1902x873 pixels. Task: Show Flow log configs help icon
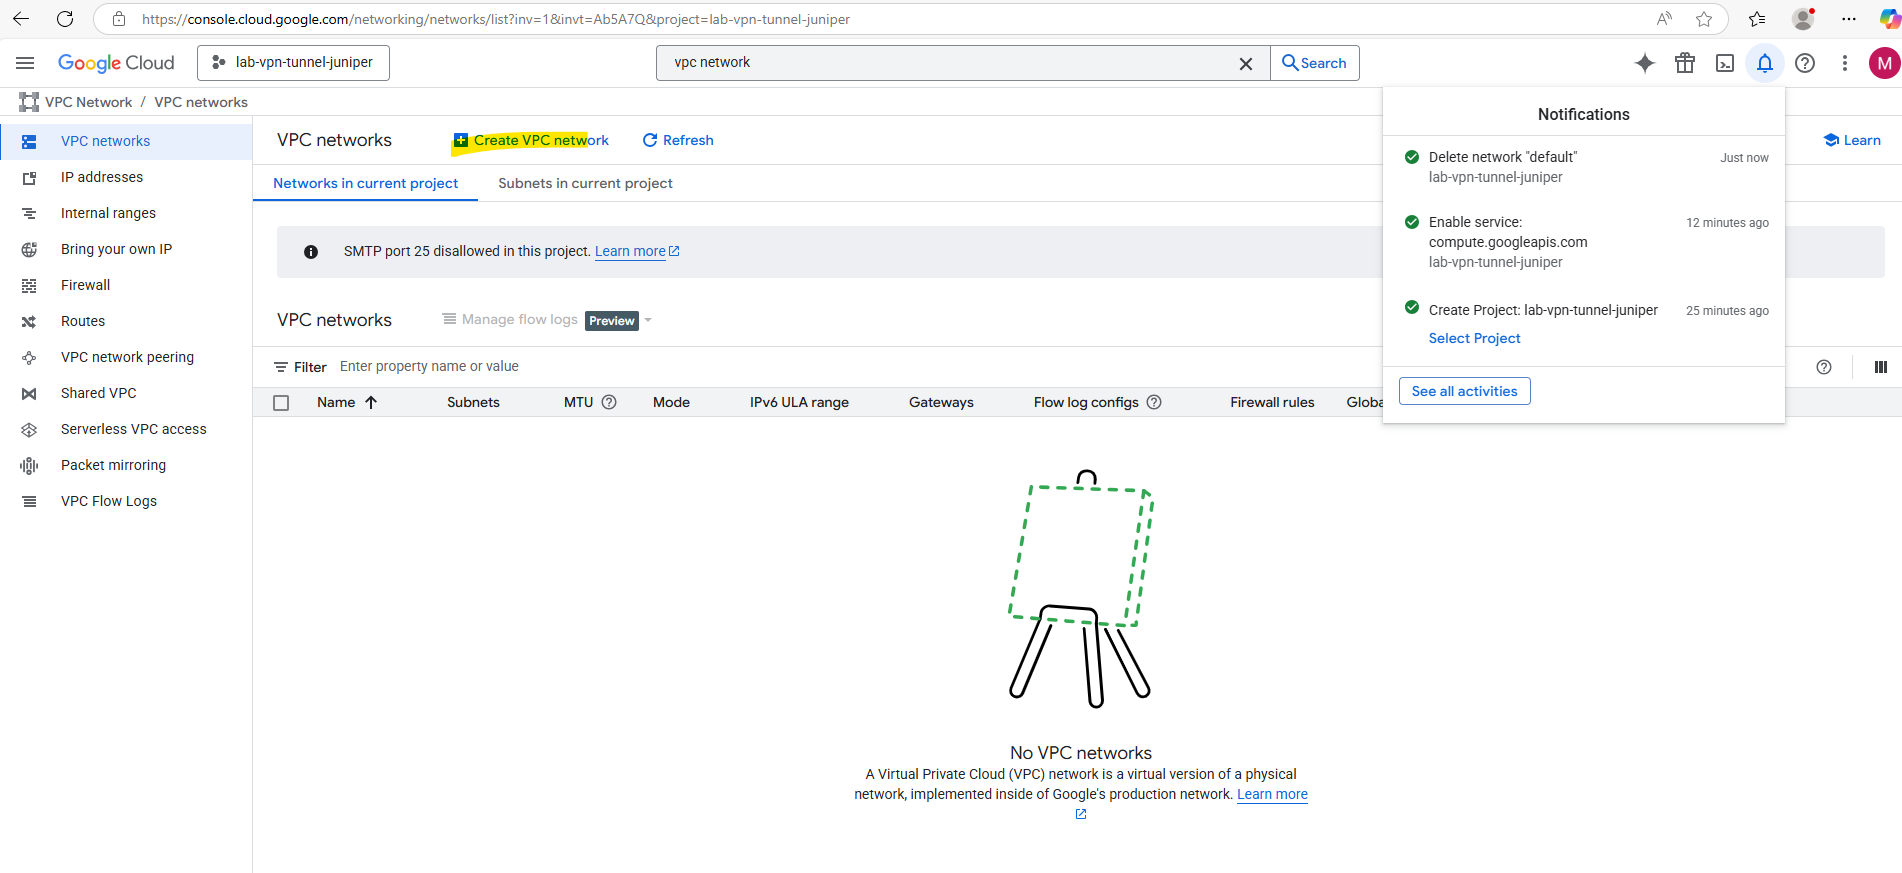(1154, 402)
